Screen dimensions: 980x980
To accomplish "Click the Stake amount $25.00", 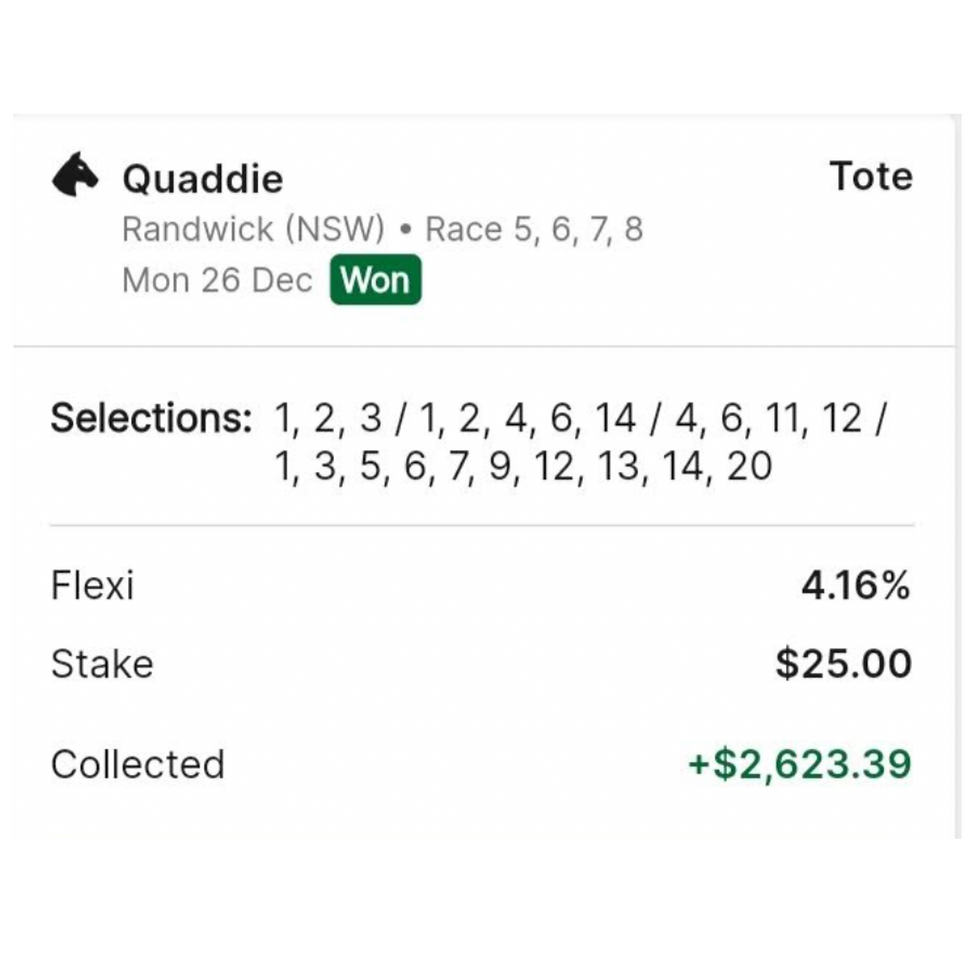I will coord(846,663).
